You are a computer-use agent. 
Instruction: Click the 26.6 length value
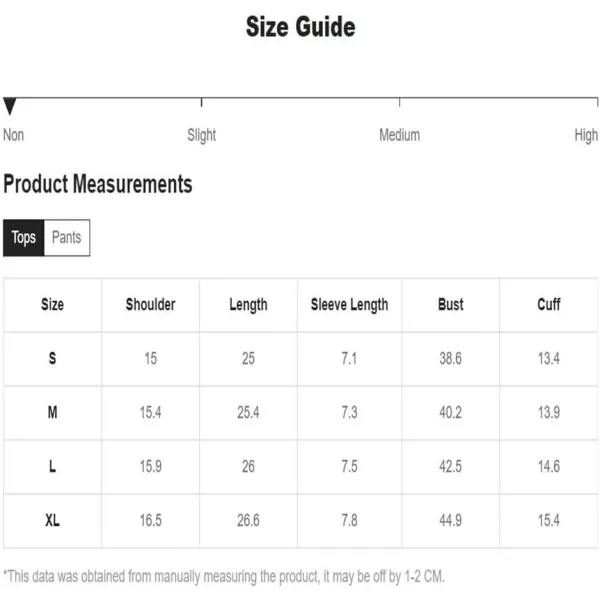tap(248, 520)
